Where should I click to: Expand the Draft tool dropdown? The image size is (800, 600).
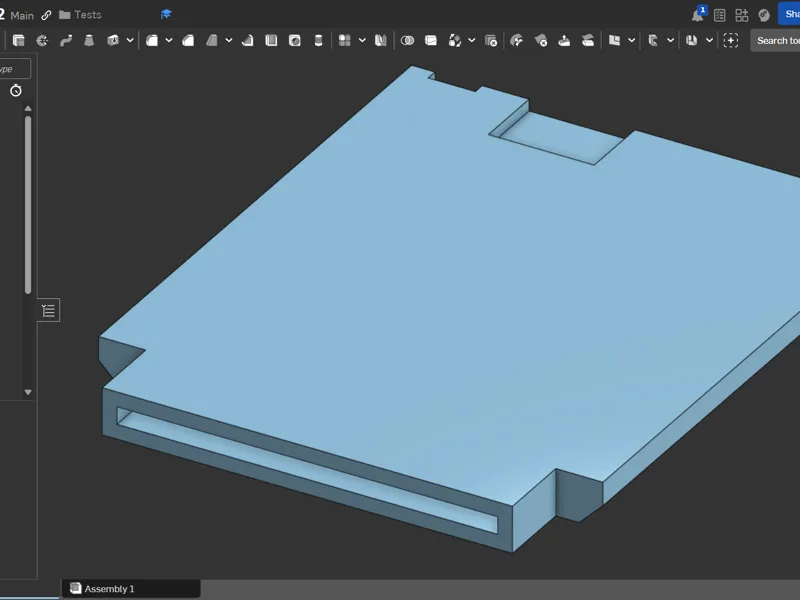(x=229, y=40)
